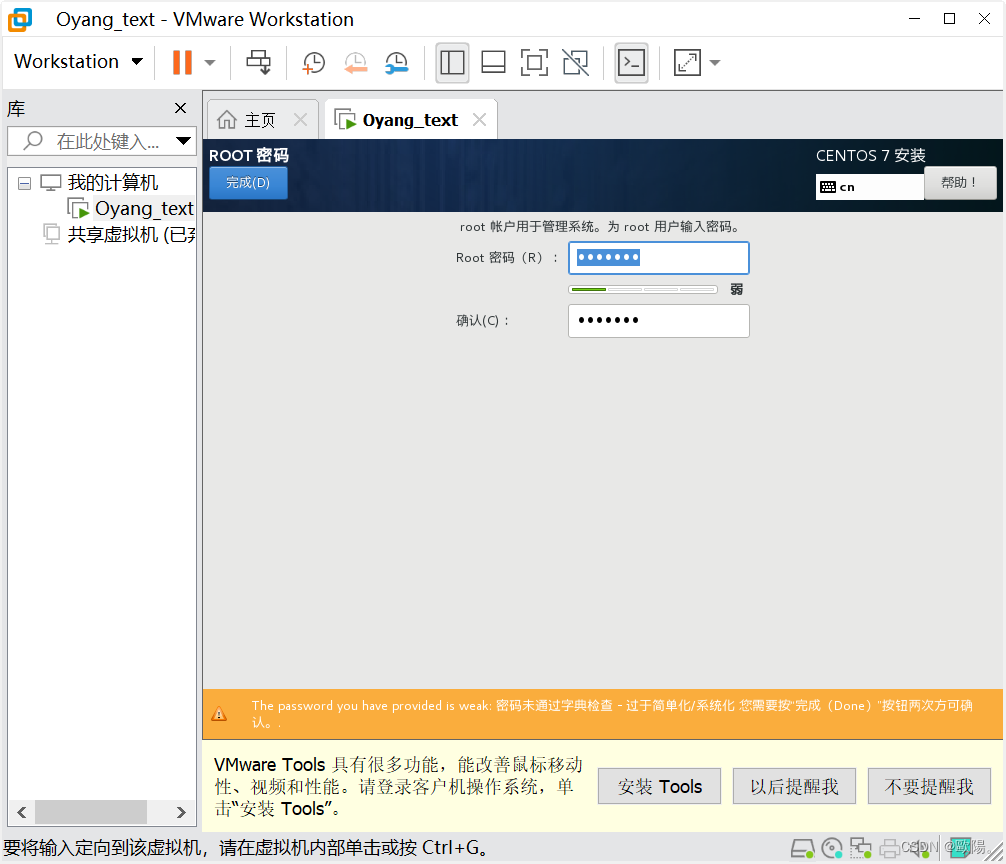Open stretch display options dropdown

point(715,63)
